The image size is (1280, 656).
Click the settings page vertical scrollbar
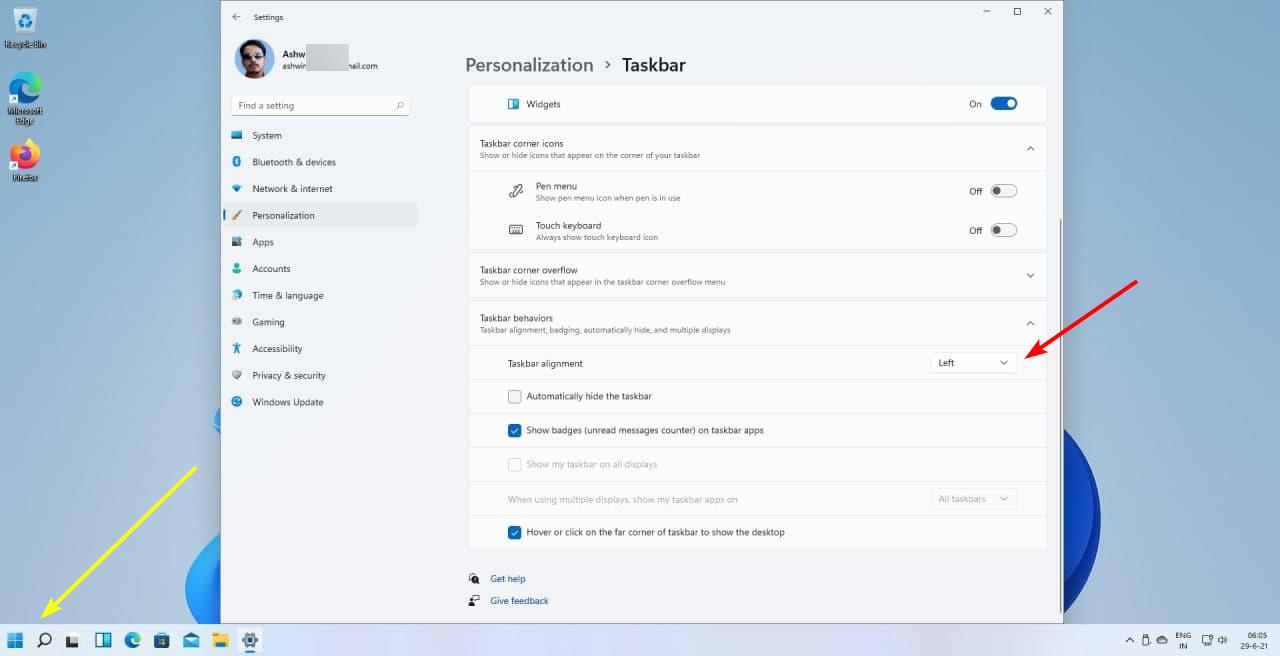[x=1059, y=415]
